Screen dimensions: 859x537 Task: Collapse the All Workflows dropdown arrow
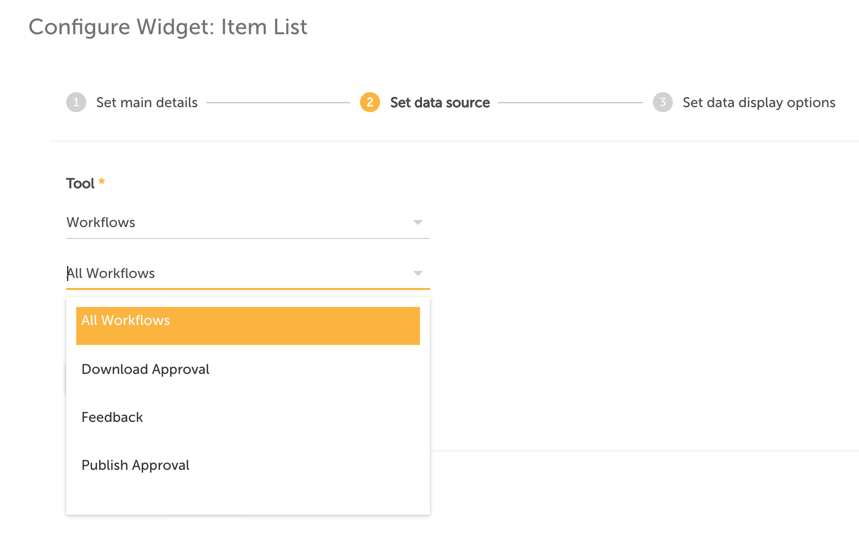tap(418, 273)
